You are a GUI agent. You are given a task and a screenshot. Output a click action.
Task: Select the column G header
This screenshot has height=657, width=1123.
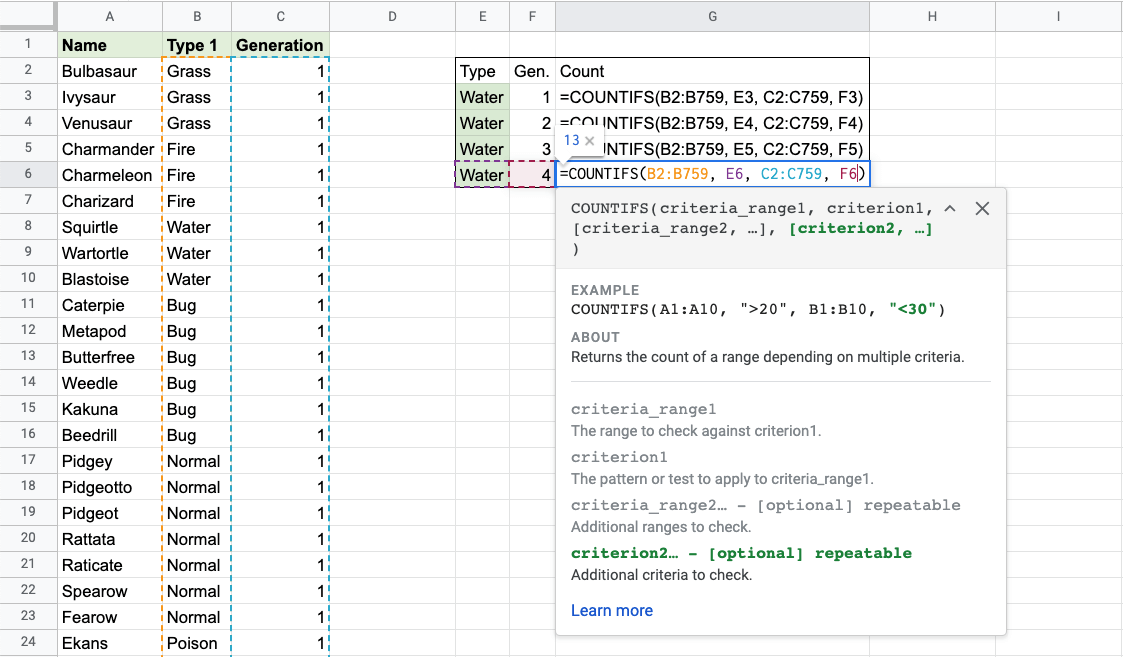click(x=711, y=15)
